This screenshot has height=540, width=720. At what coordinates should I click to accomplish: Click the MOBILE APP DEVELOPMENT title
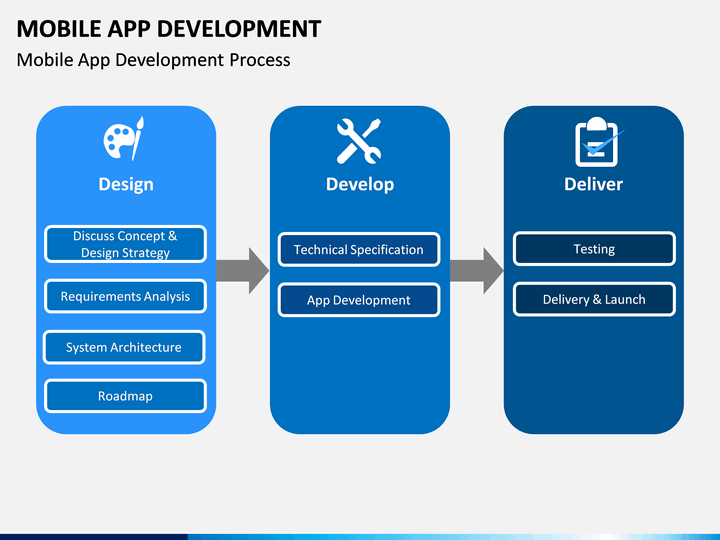coord(169,29)
